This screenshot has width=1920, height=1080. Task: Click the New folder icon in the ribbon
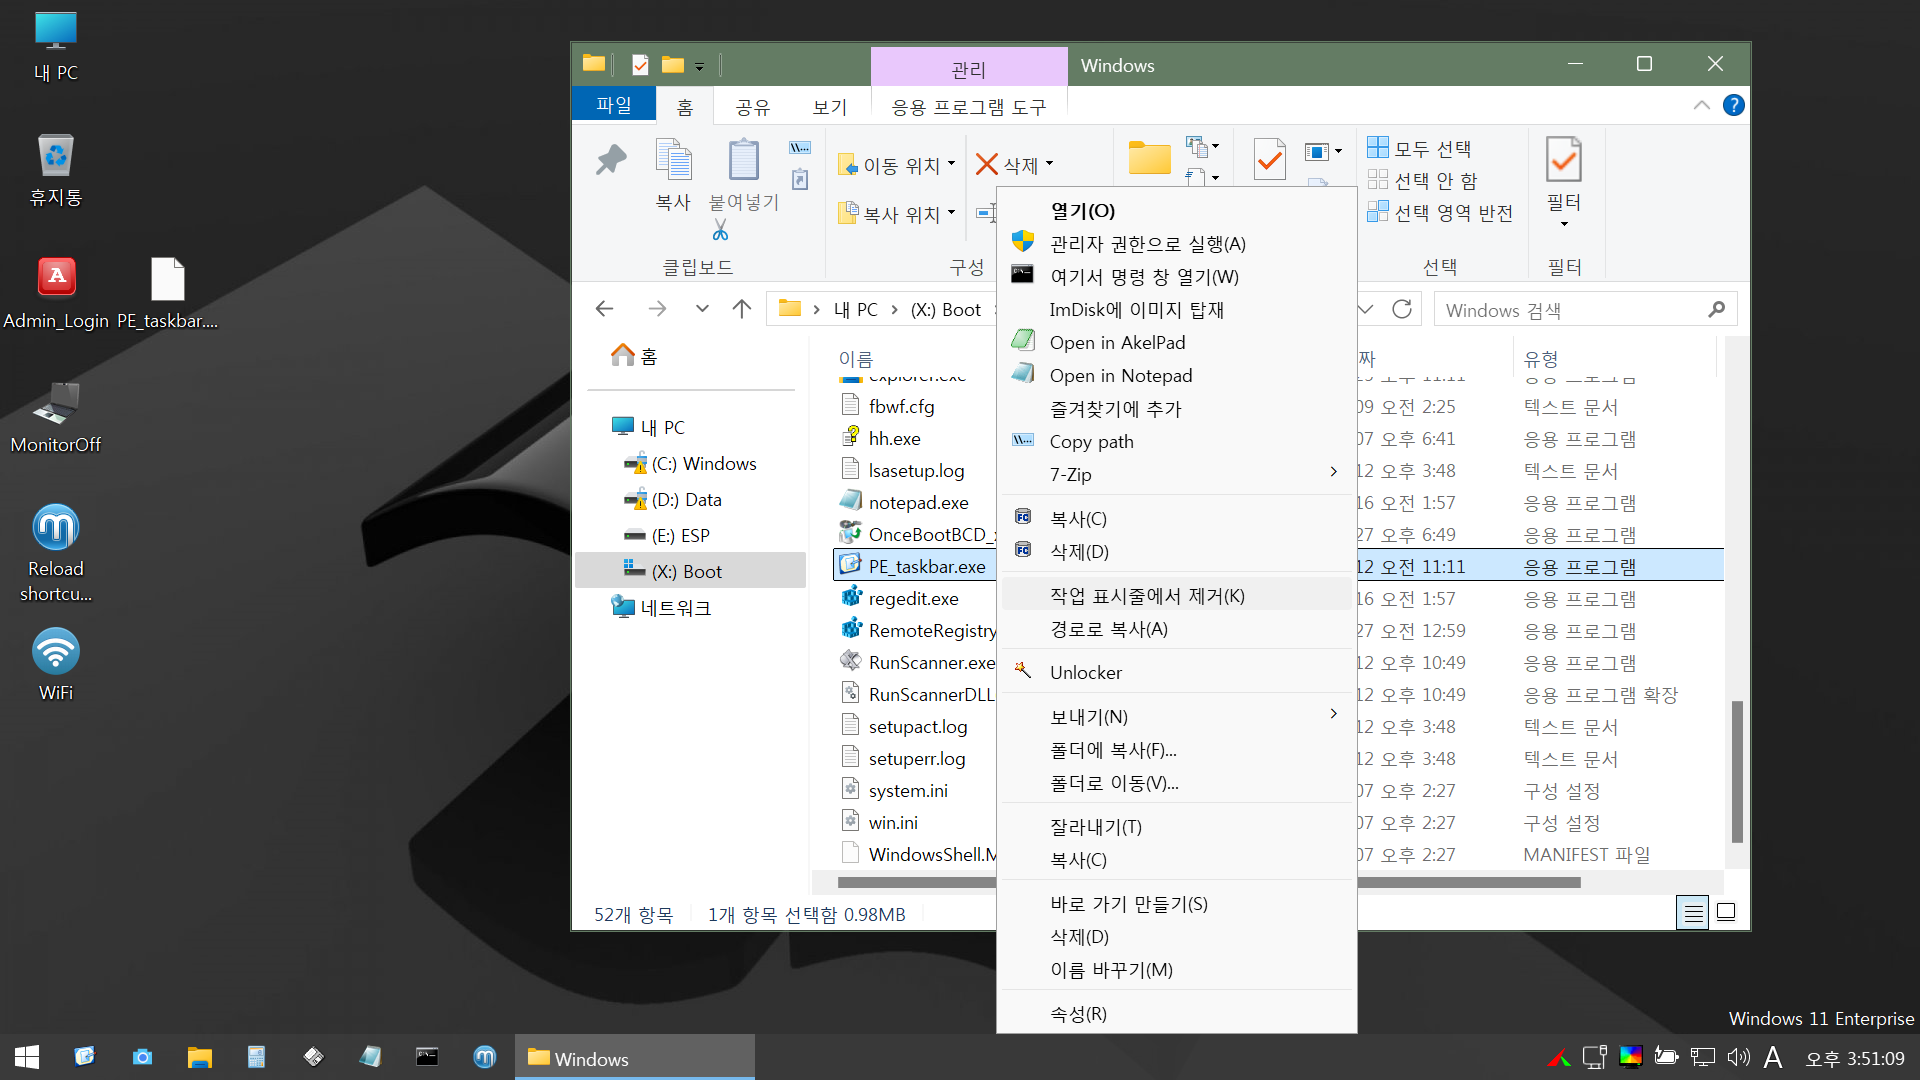[x=1149, y=158]
